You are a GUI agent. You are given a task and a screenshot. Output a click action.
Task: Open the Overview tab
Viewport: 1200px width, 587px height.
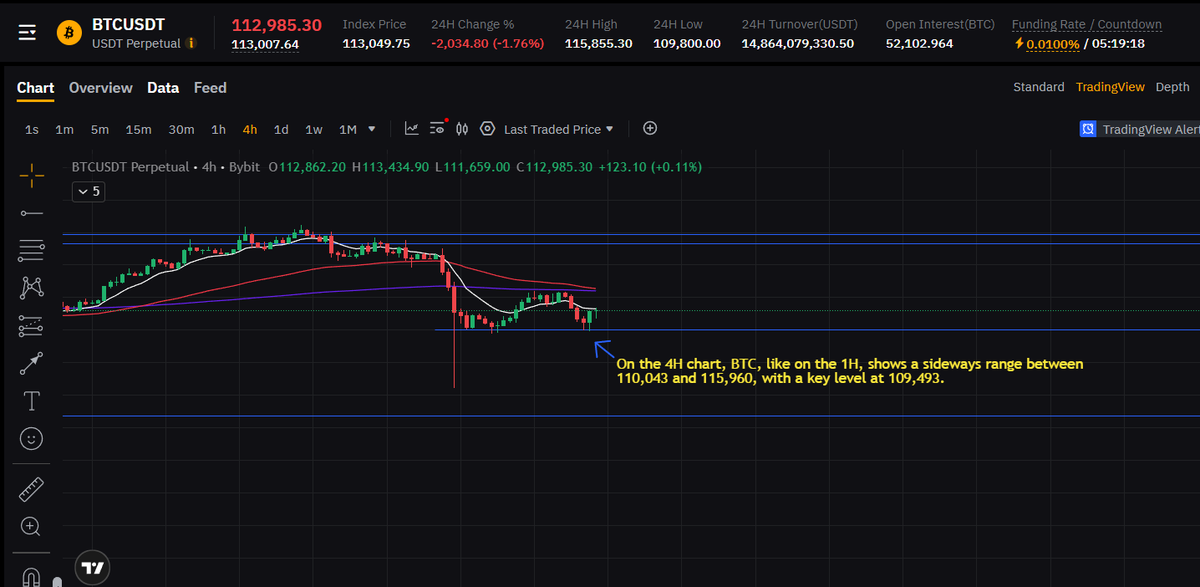(100, 88)
